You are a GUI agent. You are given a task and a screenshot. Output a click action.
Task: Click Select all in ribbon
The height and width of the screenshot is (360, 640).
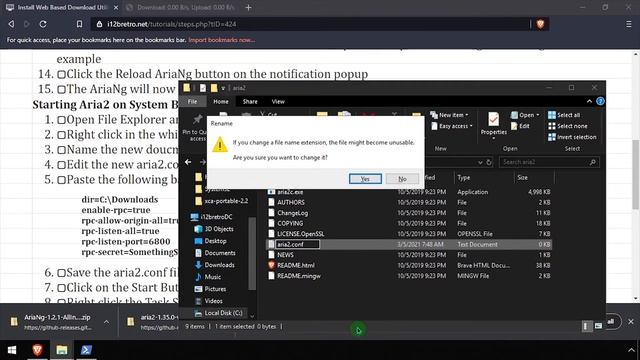coord(564,115)
